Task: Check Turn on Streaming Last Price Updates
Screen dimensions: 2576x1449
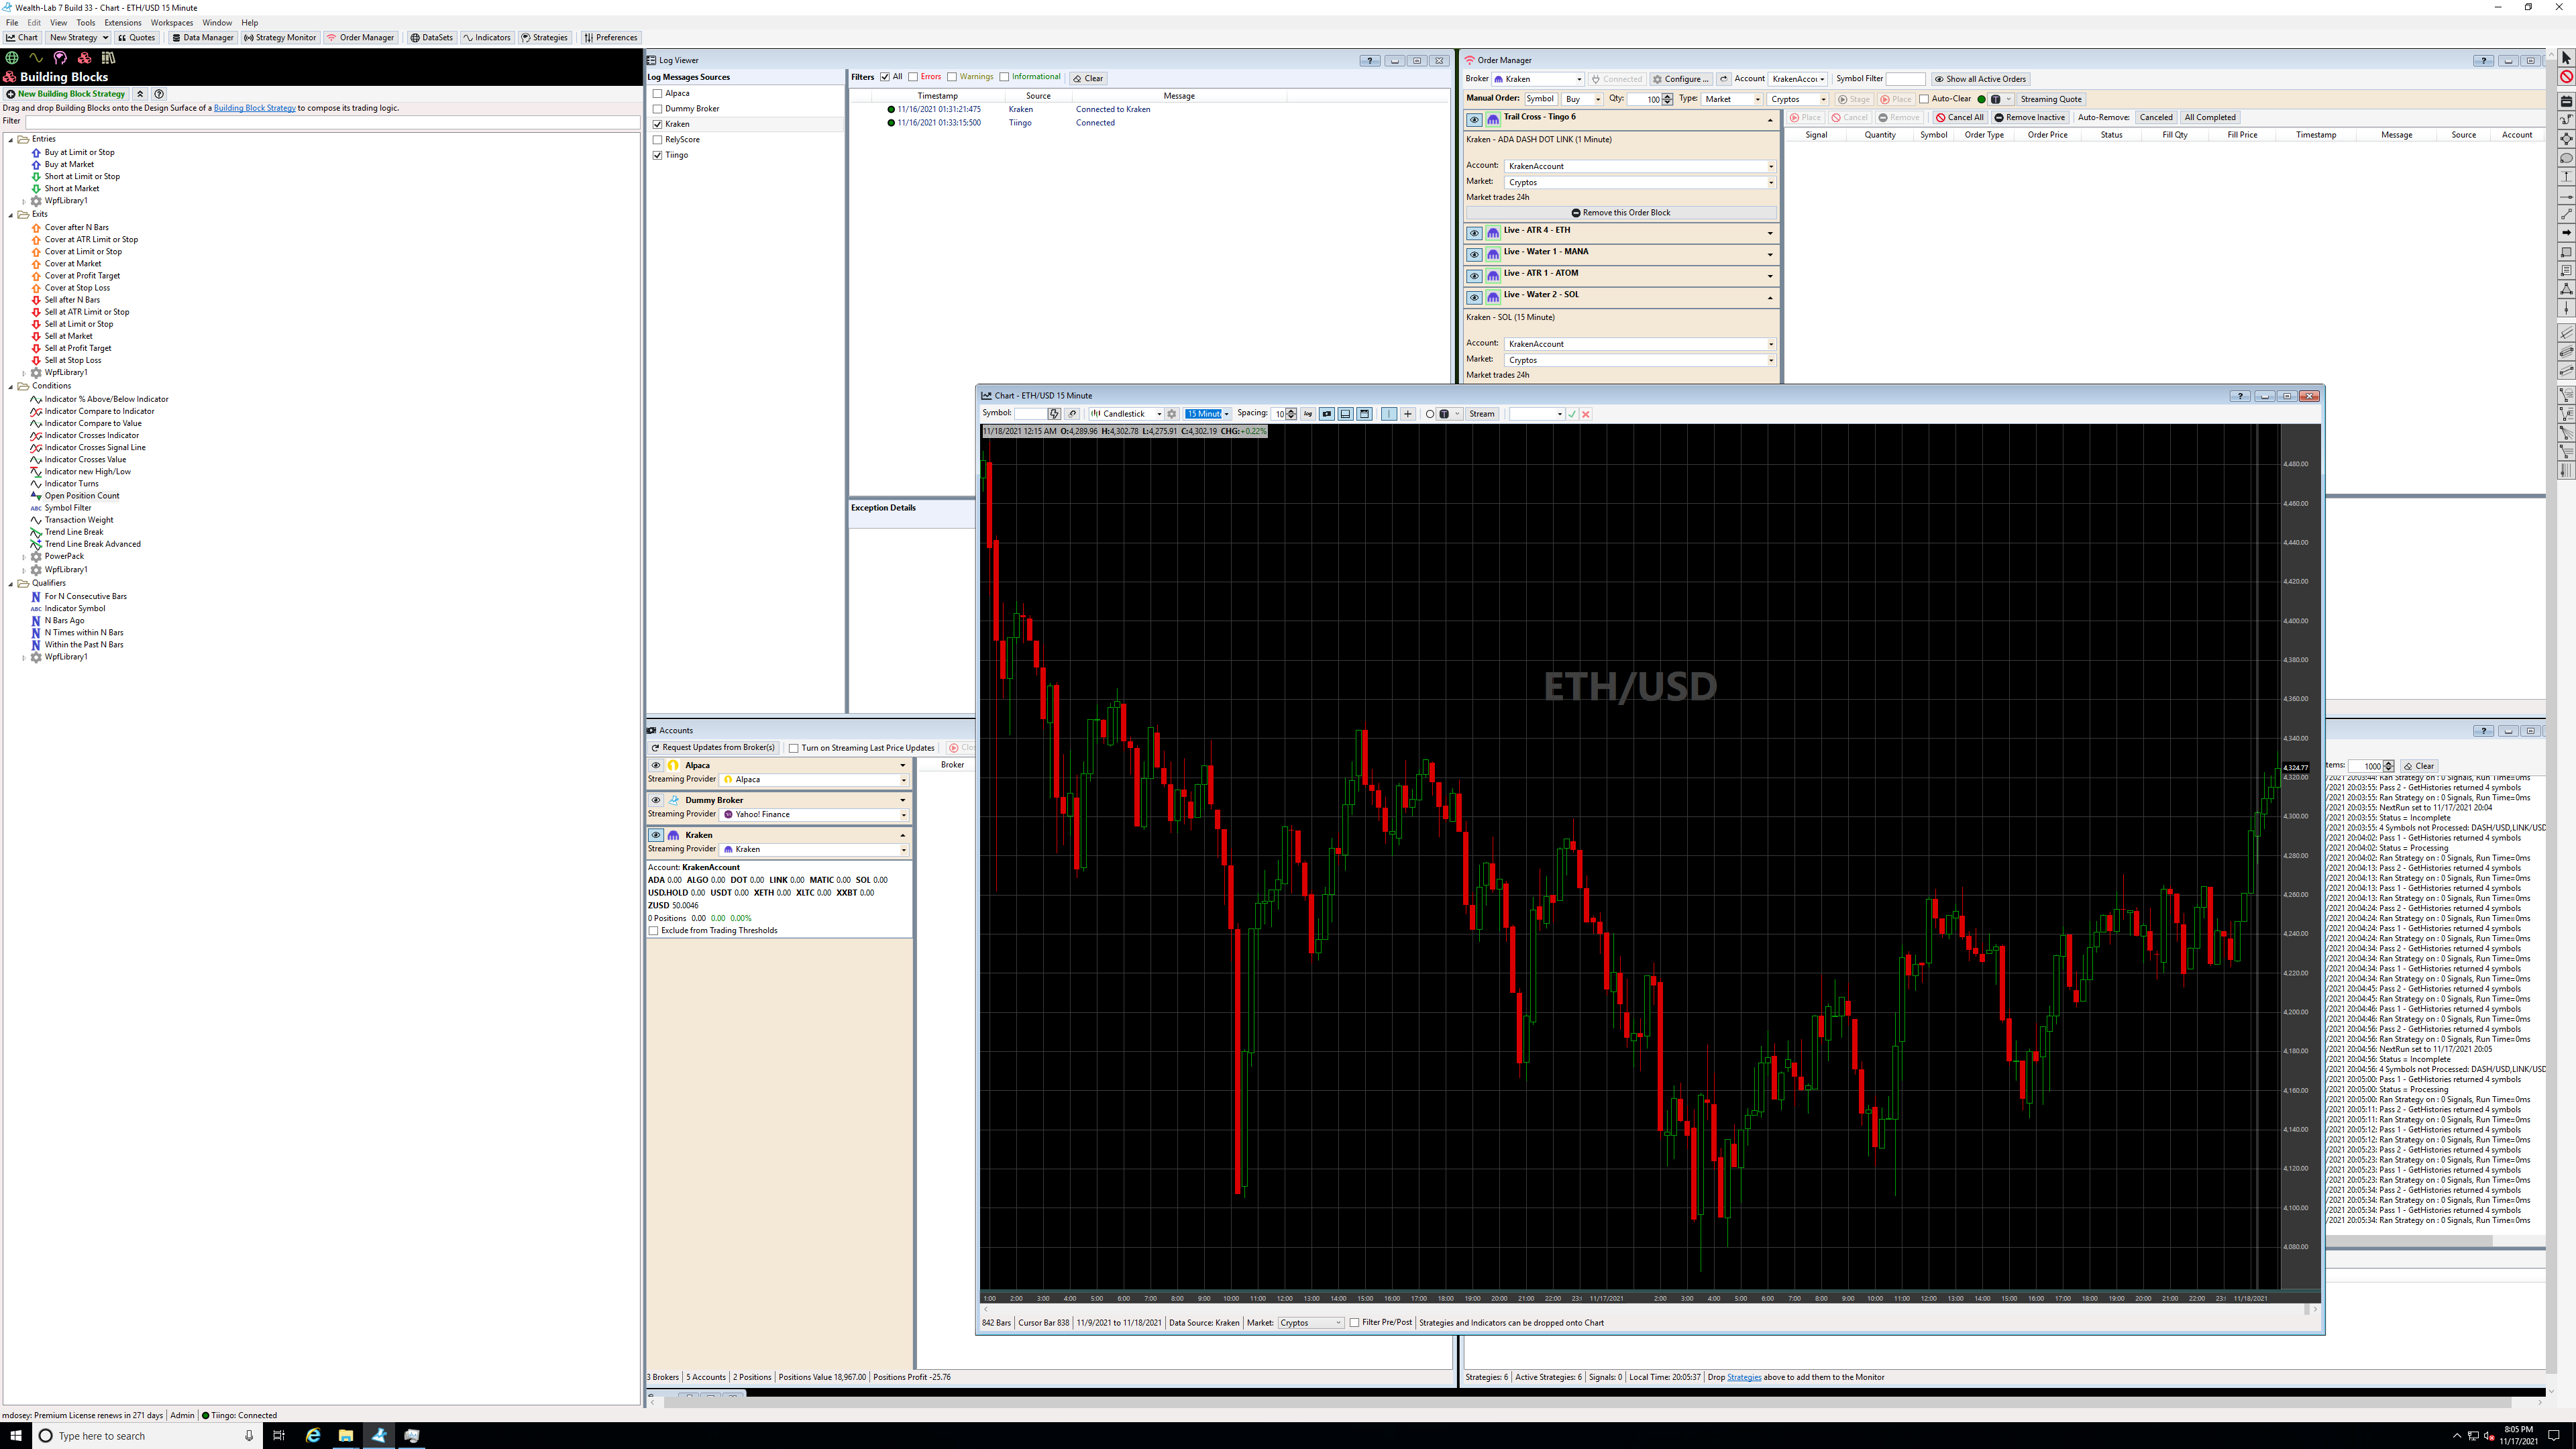Action: click(793, 747)
